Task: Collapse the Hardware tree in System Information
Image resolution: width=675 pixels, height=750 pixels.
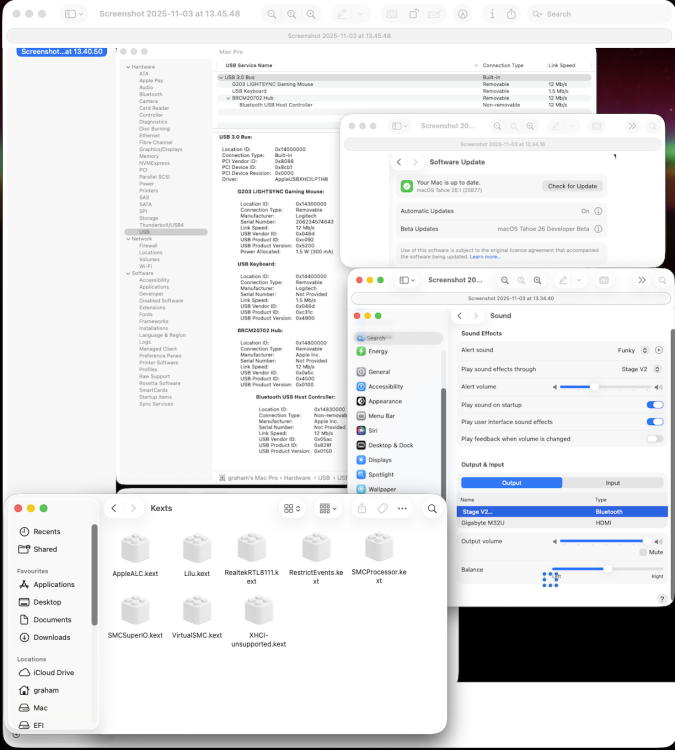Action: coord(128,67)
